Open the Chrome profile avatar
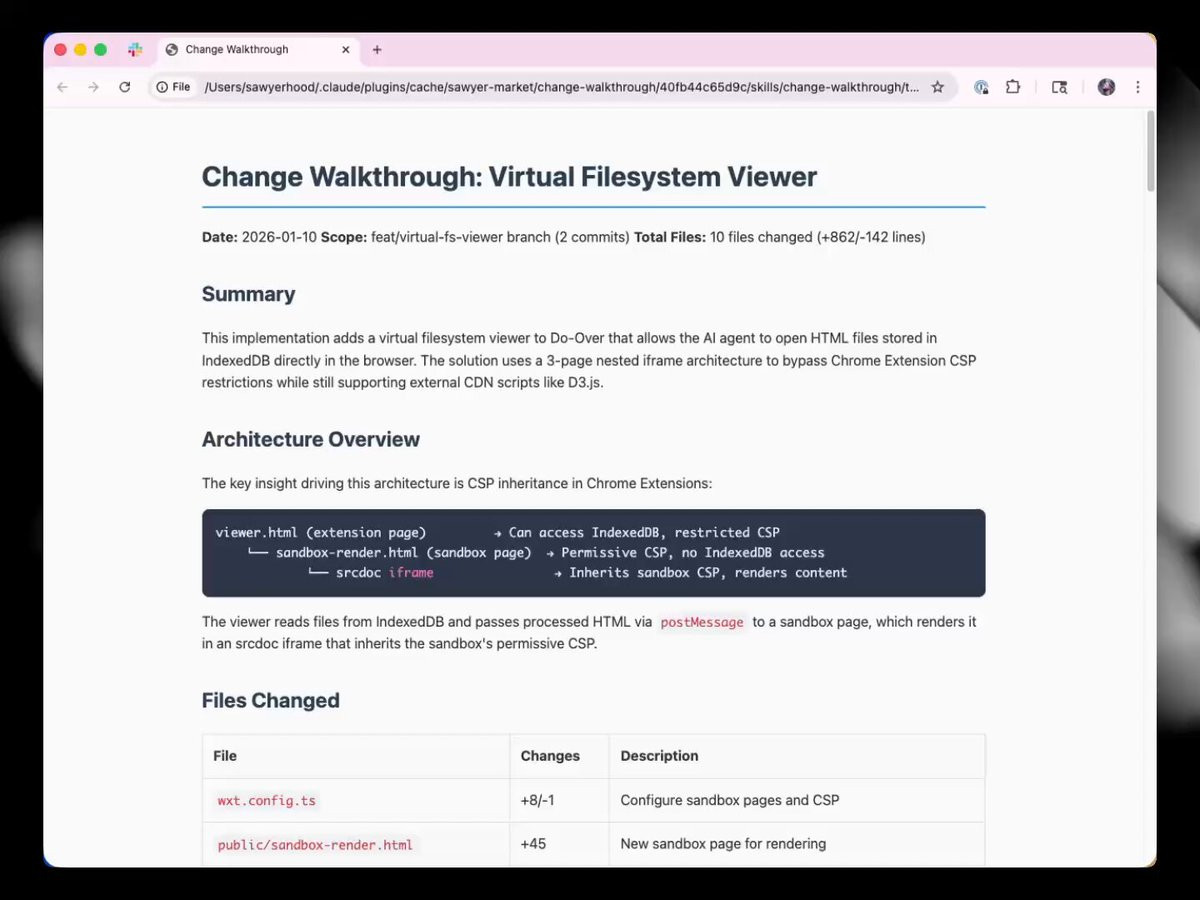Viewport: 1200px width, 900px height. pyautogui.click(x=1106, y=87)
